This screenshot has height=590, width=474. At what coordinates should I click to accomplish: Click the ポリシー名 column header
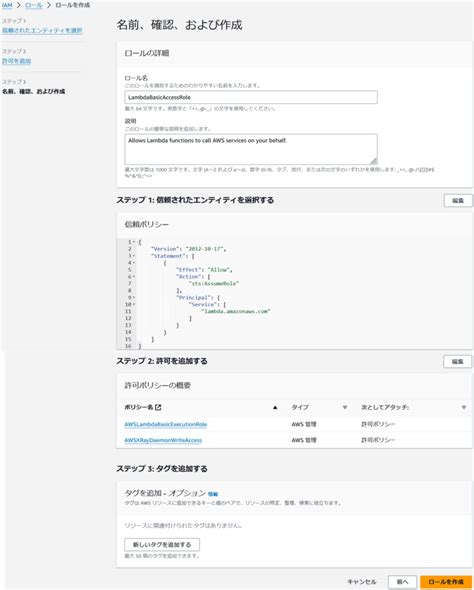[x=138, y=407]
